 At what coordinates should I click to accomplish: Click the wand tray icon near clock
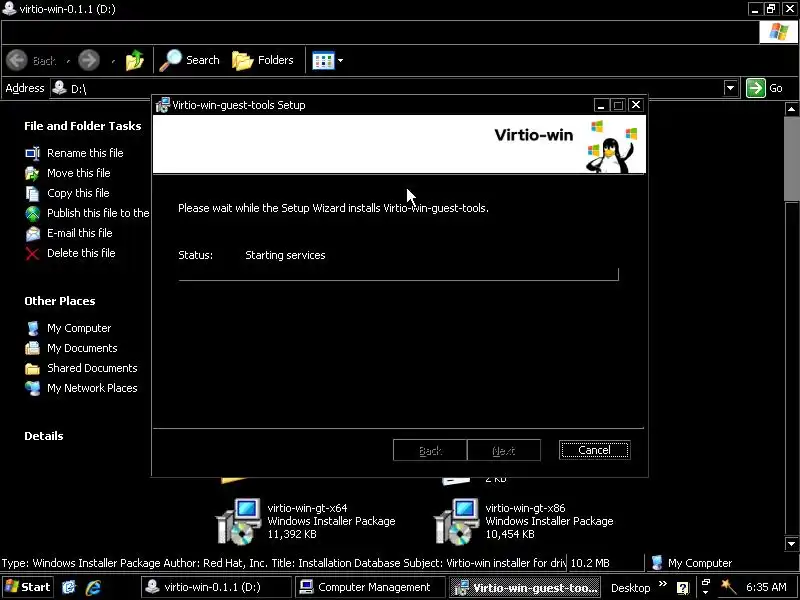coord(728,587)
